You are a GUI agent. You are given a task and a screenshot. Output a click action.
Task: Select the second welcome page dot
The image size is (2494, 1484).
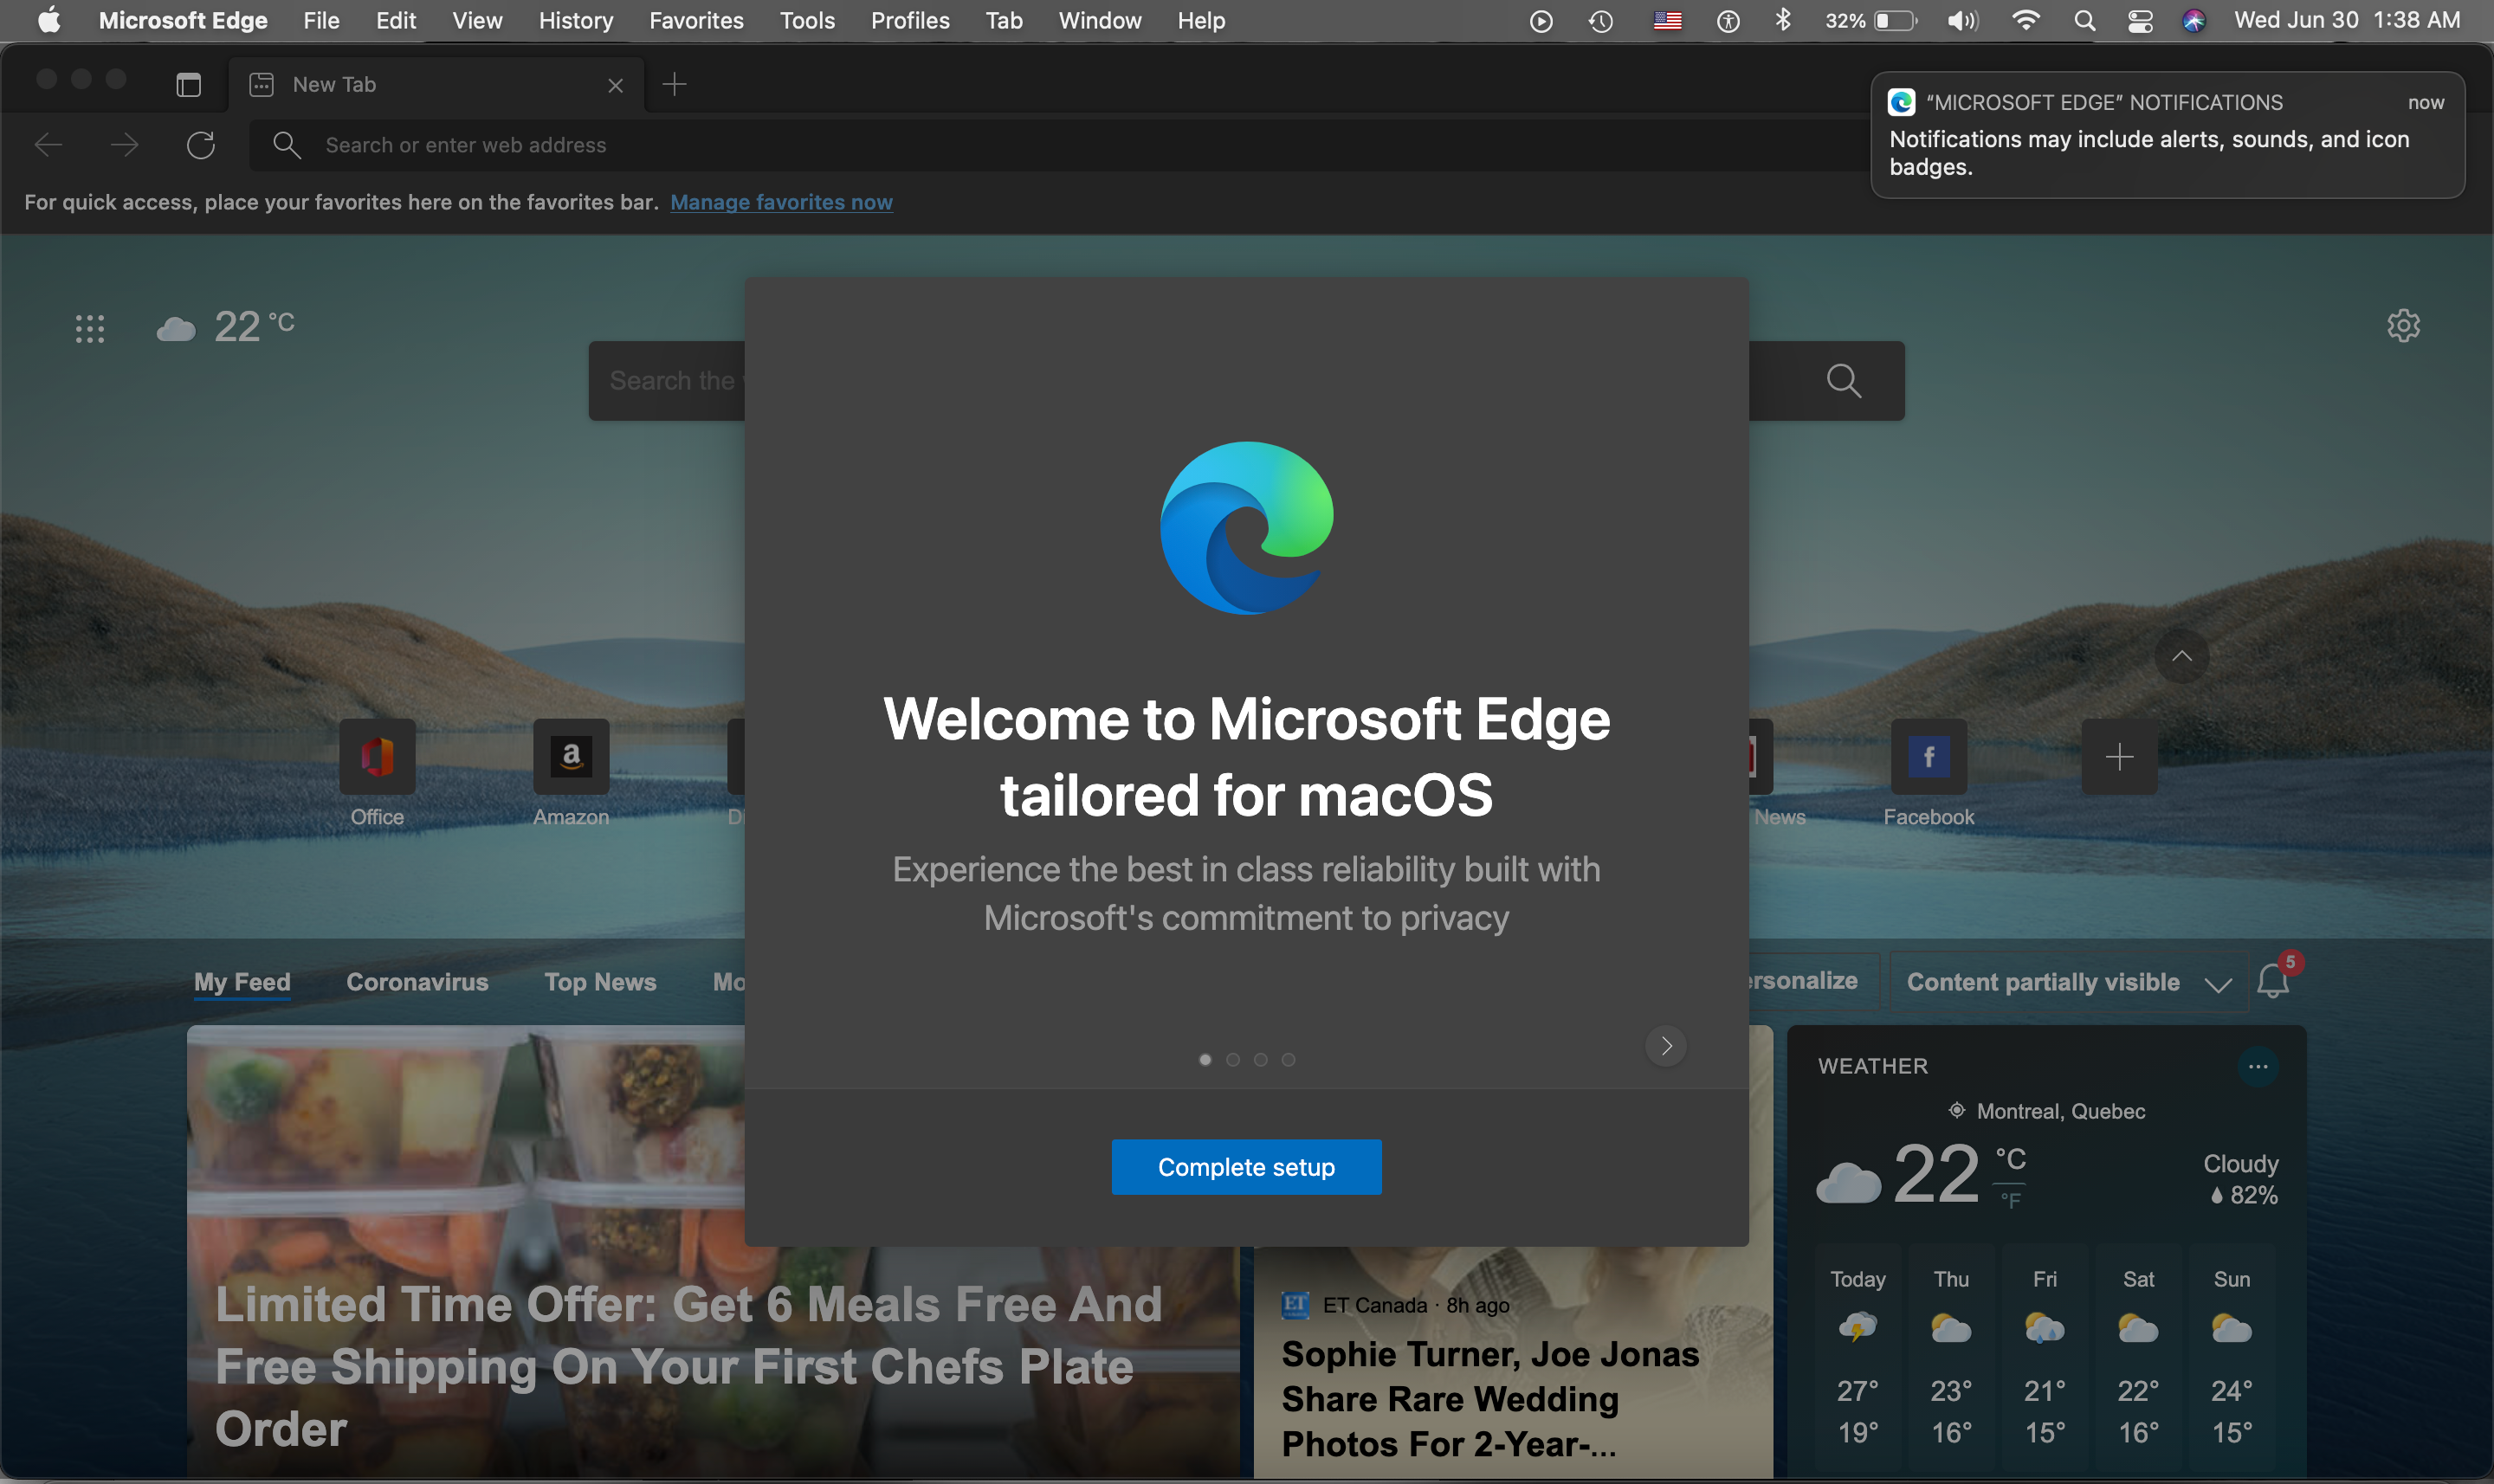(1233, 1060)
